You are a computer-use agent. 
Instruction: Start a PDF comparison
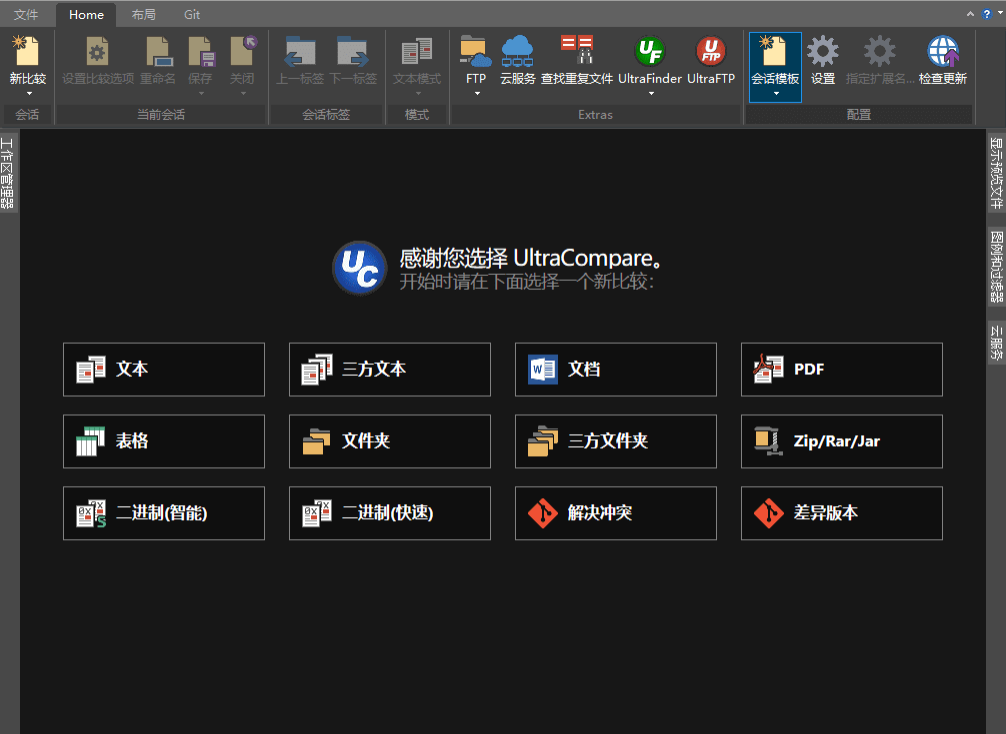(841, 370)
